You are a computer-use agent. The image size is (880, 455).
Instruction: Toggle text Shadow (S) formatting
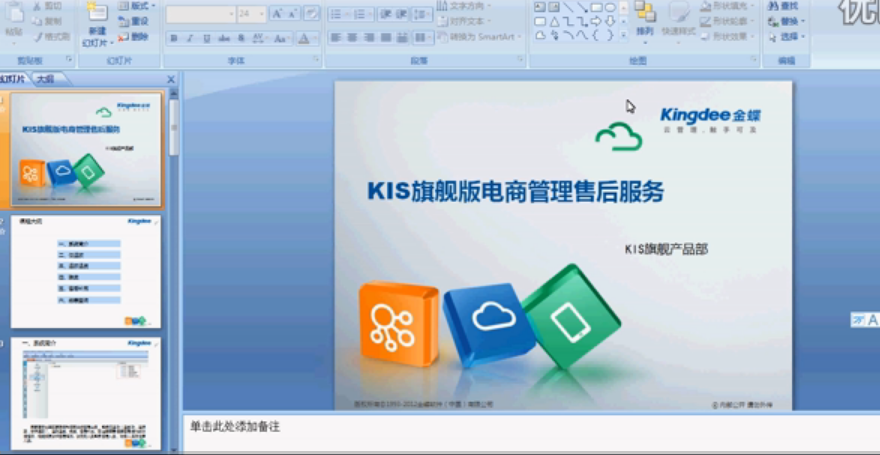pyautogui.click(x=241, y=38)
